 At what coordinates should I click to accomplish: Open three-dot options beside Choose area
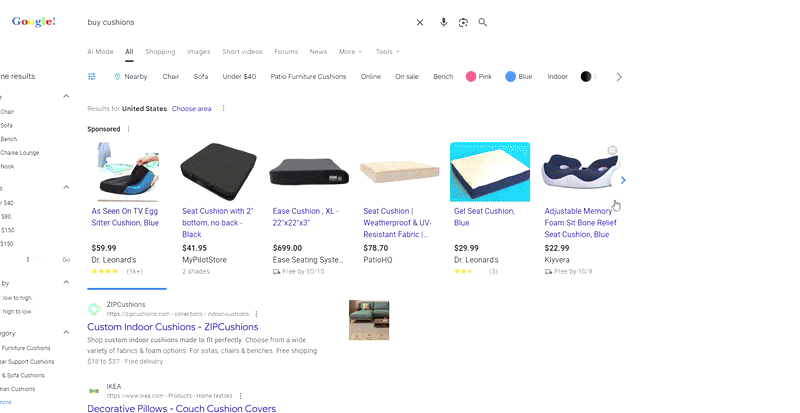223,109
